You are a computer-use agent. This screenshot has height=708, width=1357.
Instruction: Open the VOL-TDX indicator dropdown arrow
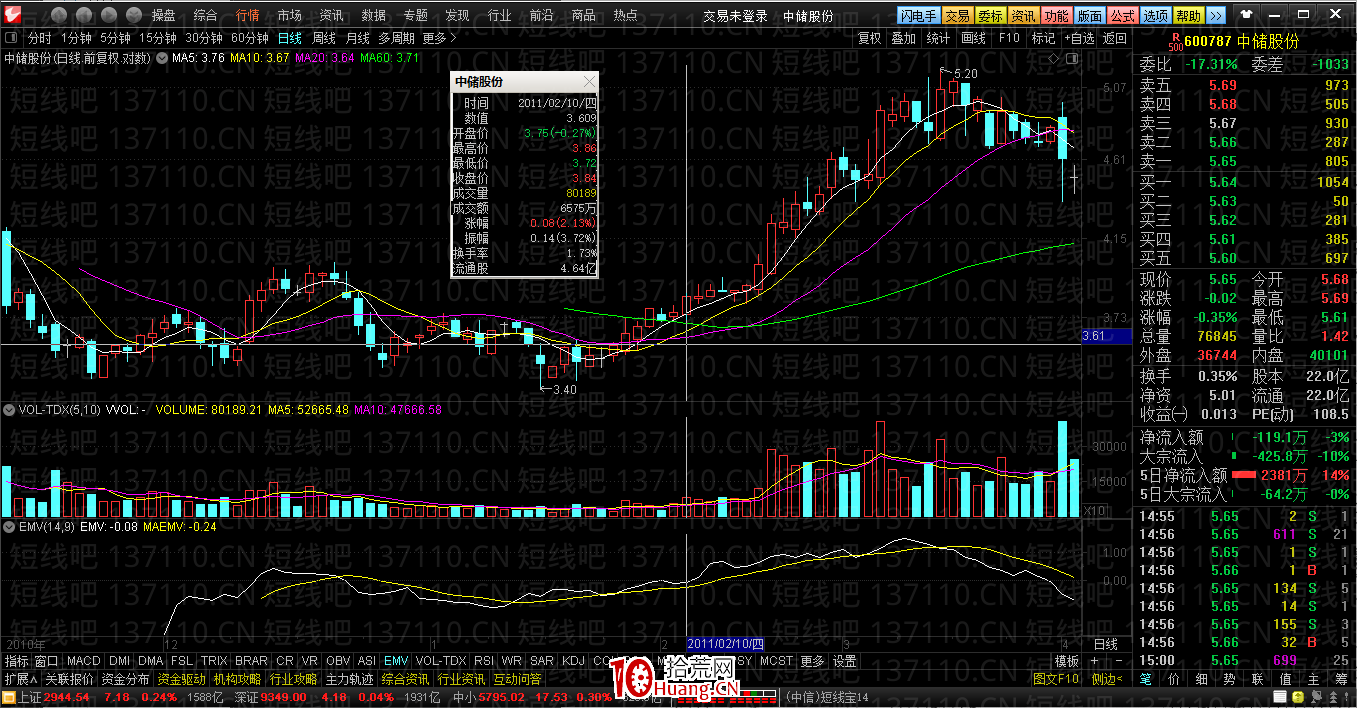pyautogui.click(x=10, y=409)
